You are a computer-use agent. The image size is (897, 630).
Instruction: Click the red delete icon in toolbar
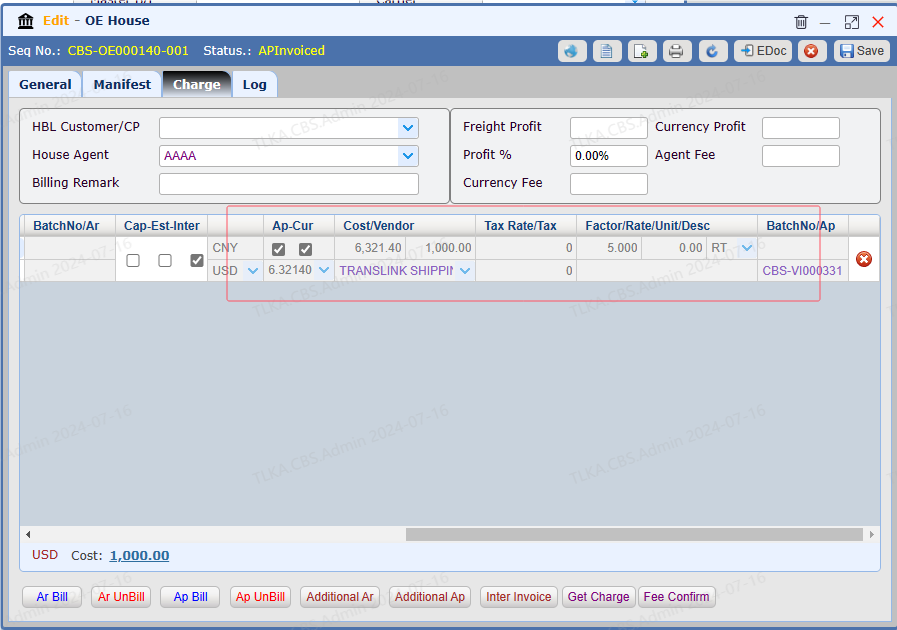click(x=811, y=51)
